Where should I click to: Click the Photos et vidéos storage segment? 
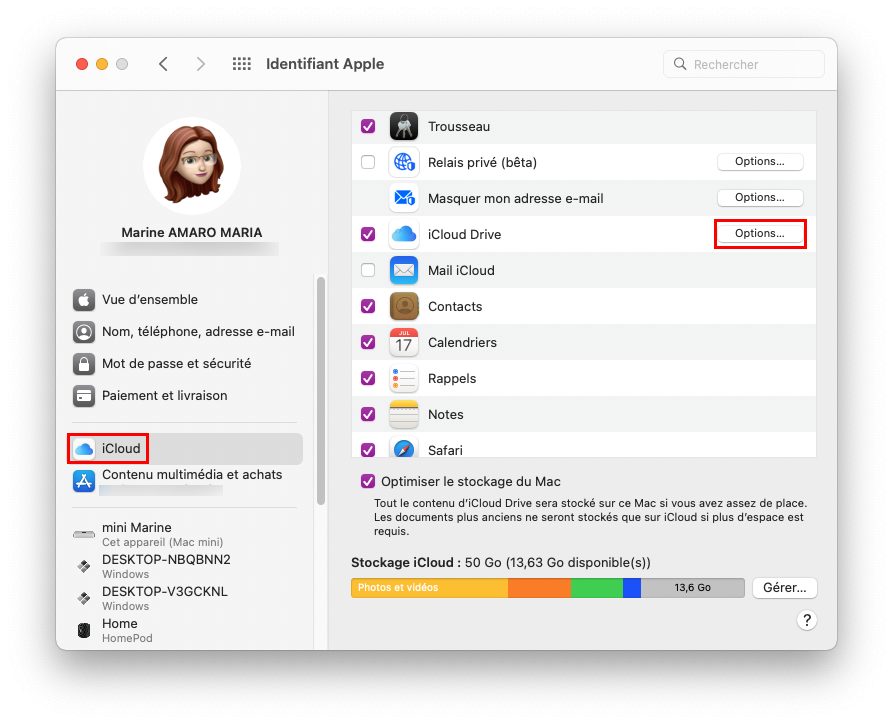[429, 588]
